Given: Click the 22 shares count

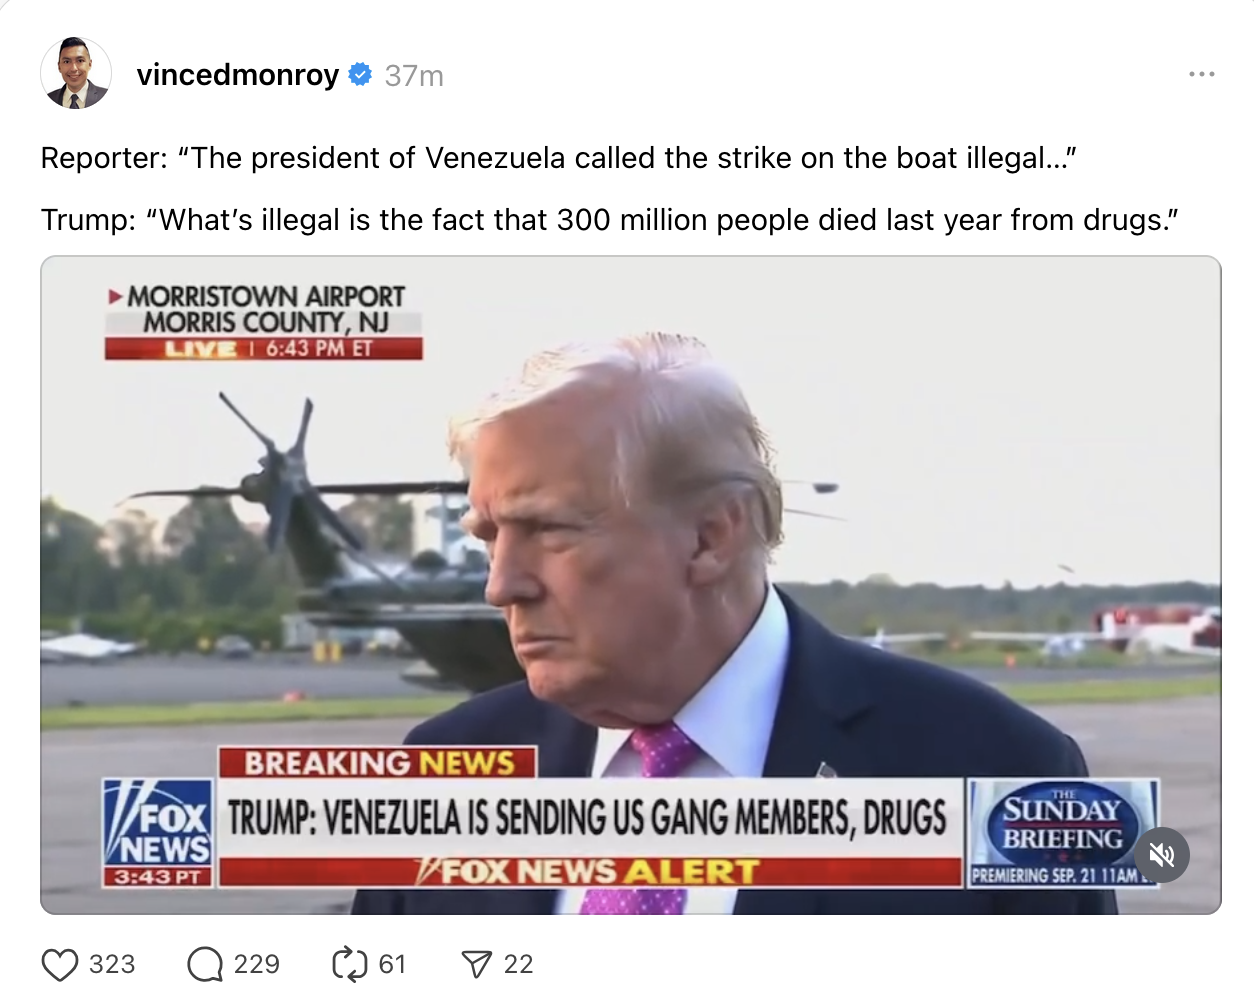Looking at the screenshot, I should [518, 965].
